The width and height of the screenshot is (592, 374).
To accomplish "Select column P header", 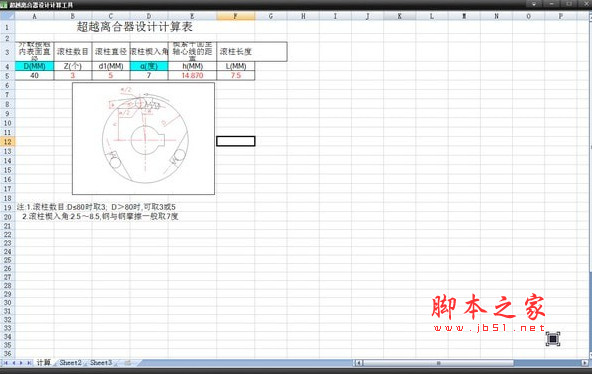I will (561, 16).
